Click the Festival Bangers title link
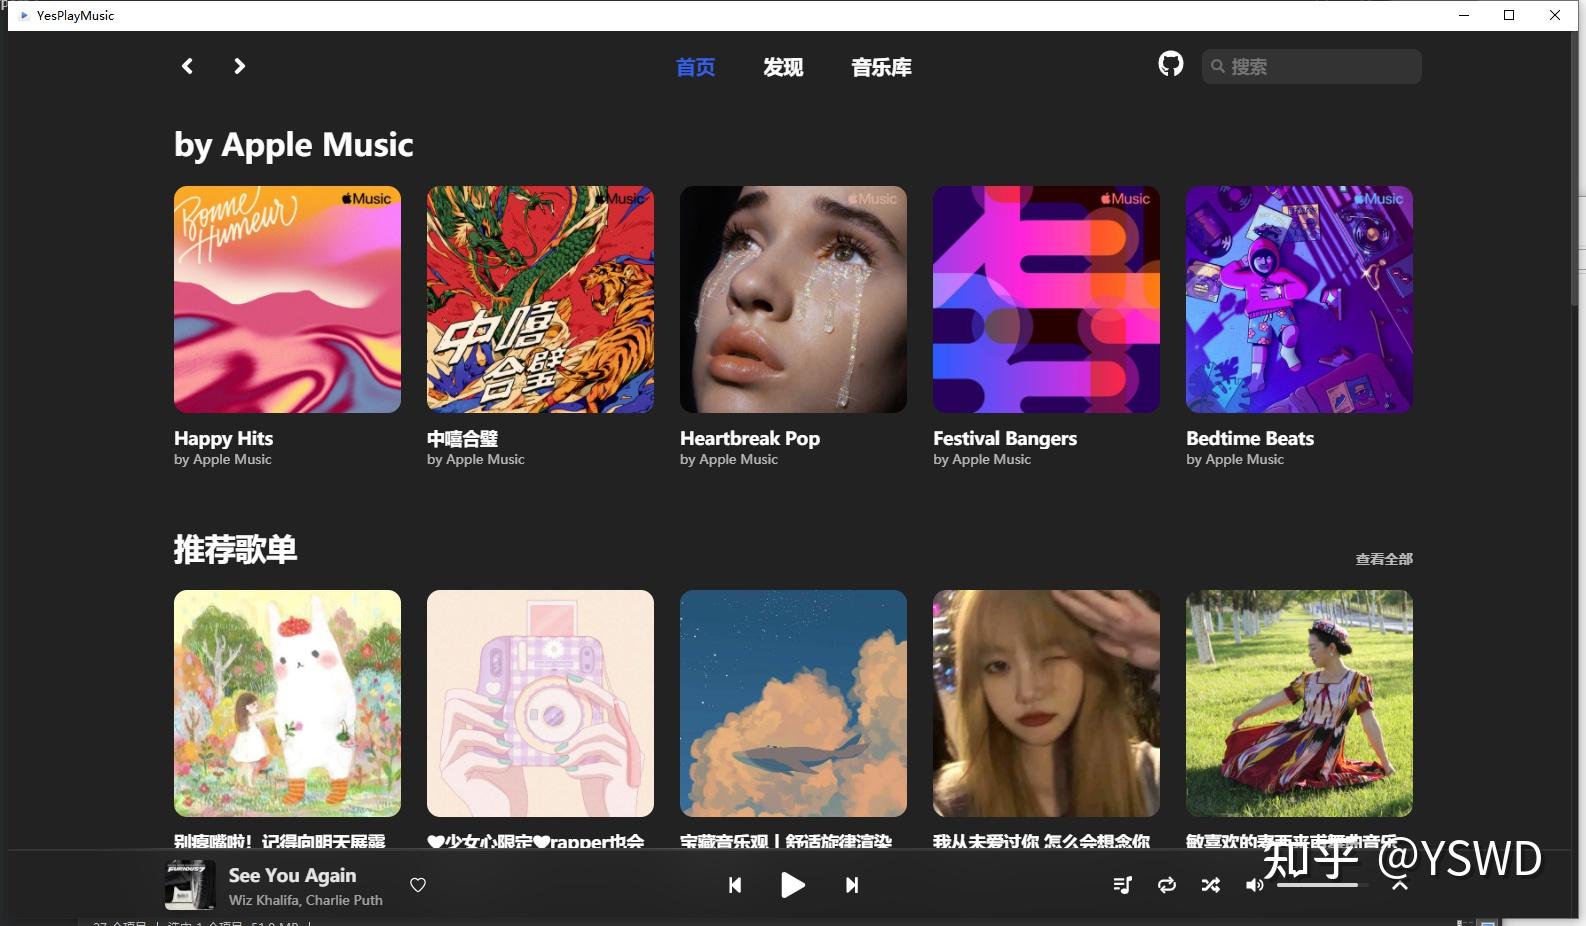1586x926 pixels. pos(1005,438)
